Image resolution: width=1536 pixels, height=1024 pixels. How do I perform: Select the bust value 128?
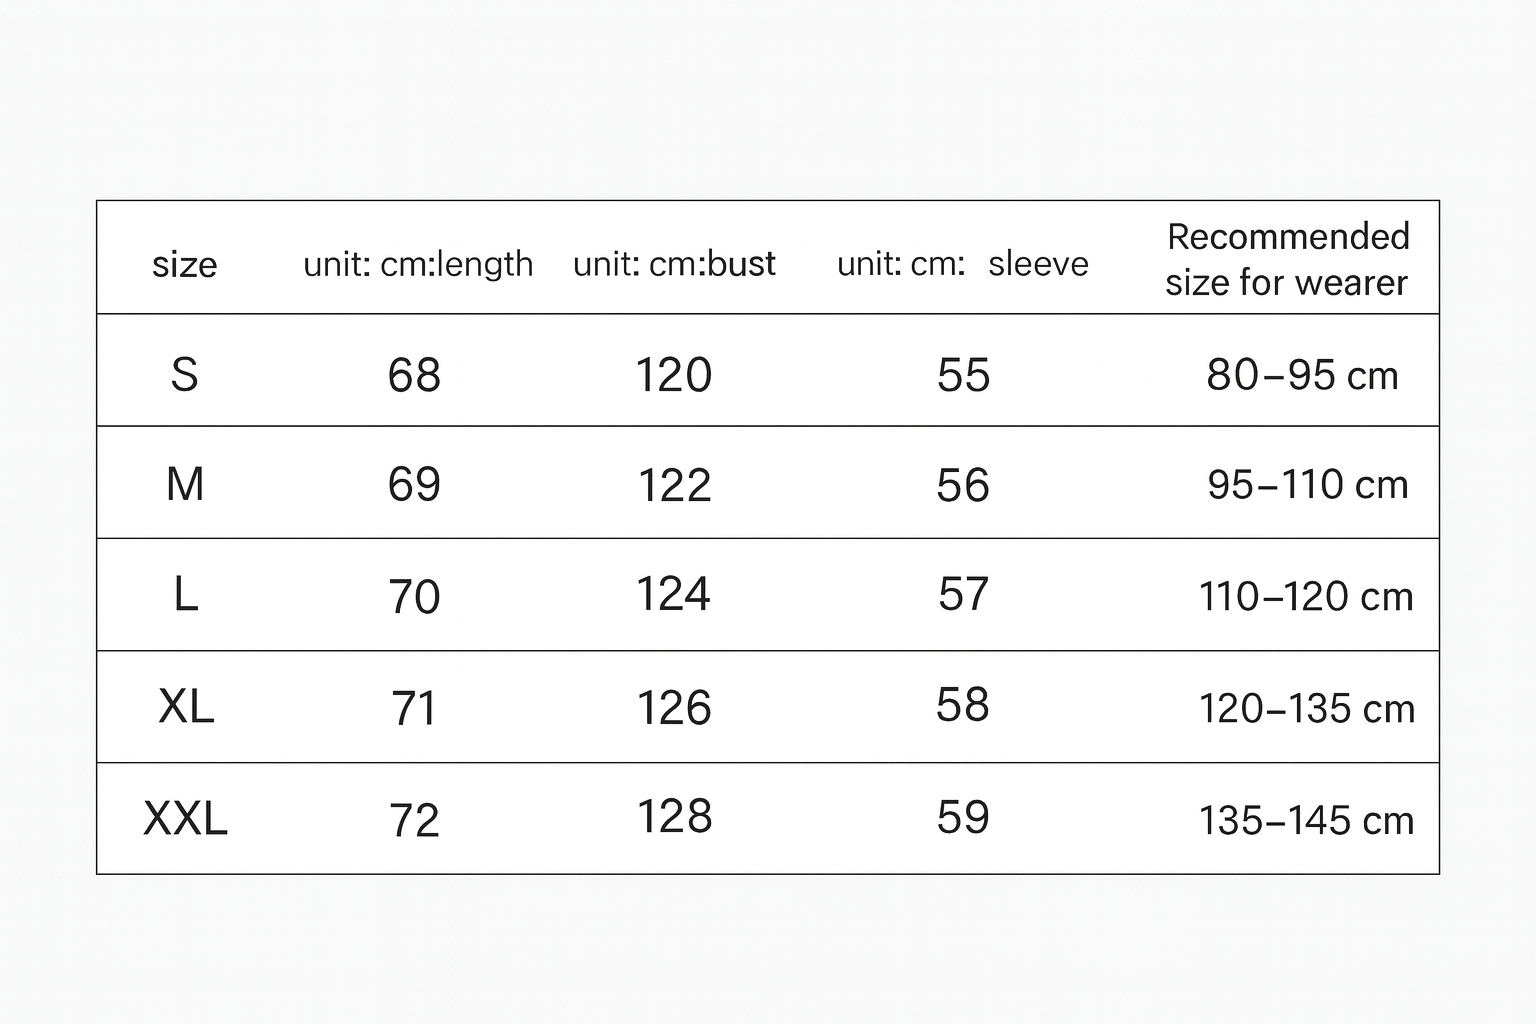[674, 817]
